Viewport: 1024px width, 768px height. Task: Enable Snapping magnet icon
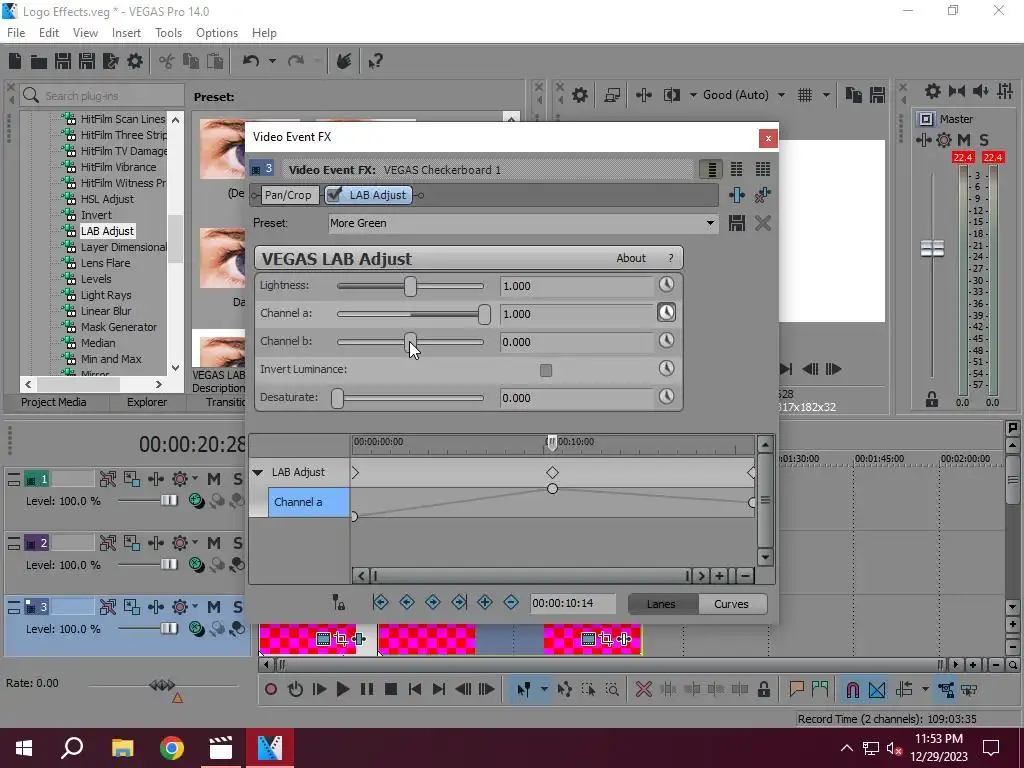pyautogui.click(x=852, y=689)
